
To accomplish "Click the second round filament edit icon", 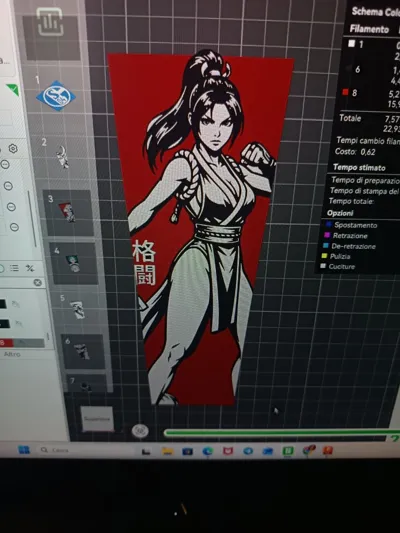I will click(x=8, y=186).
